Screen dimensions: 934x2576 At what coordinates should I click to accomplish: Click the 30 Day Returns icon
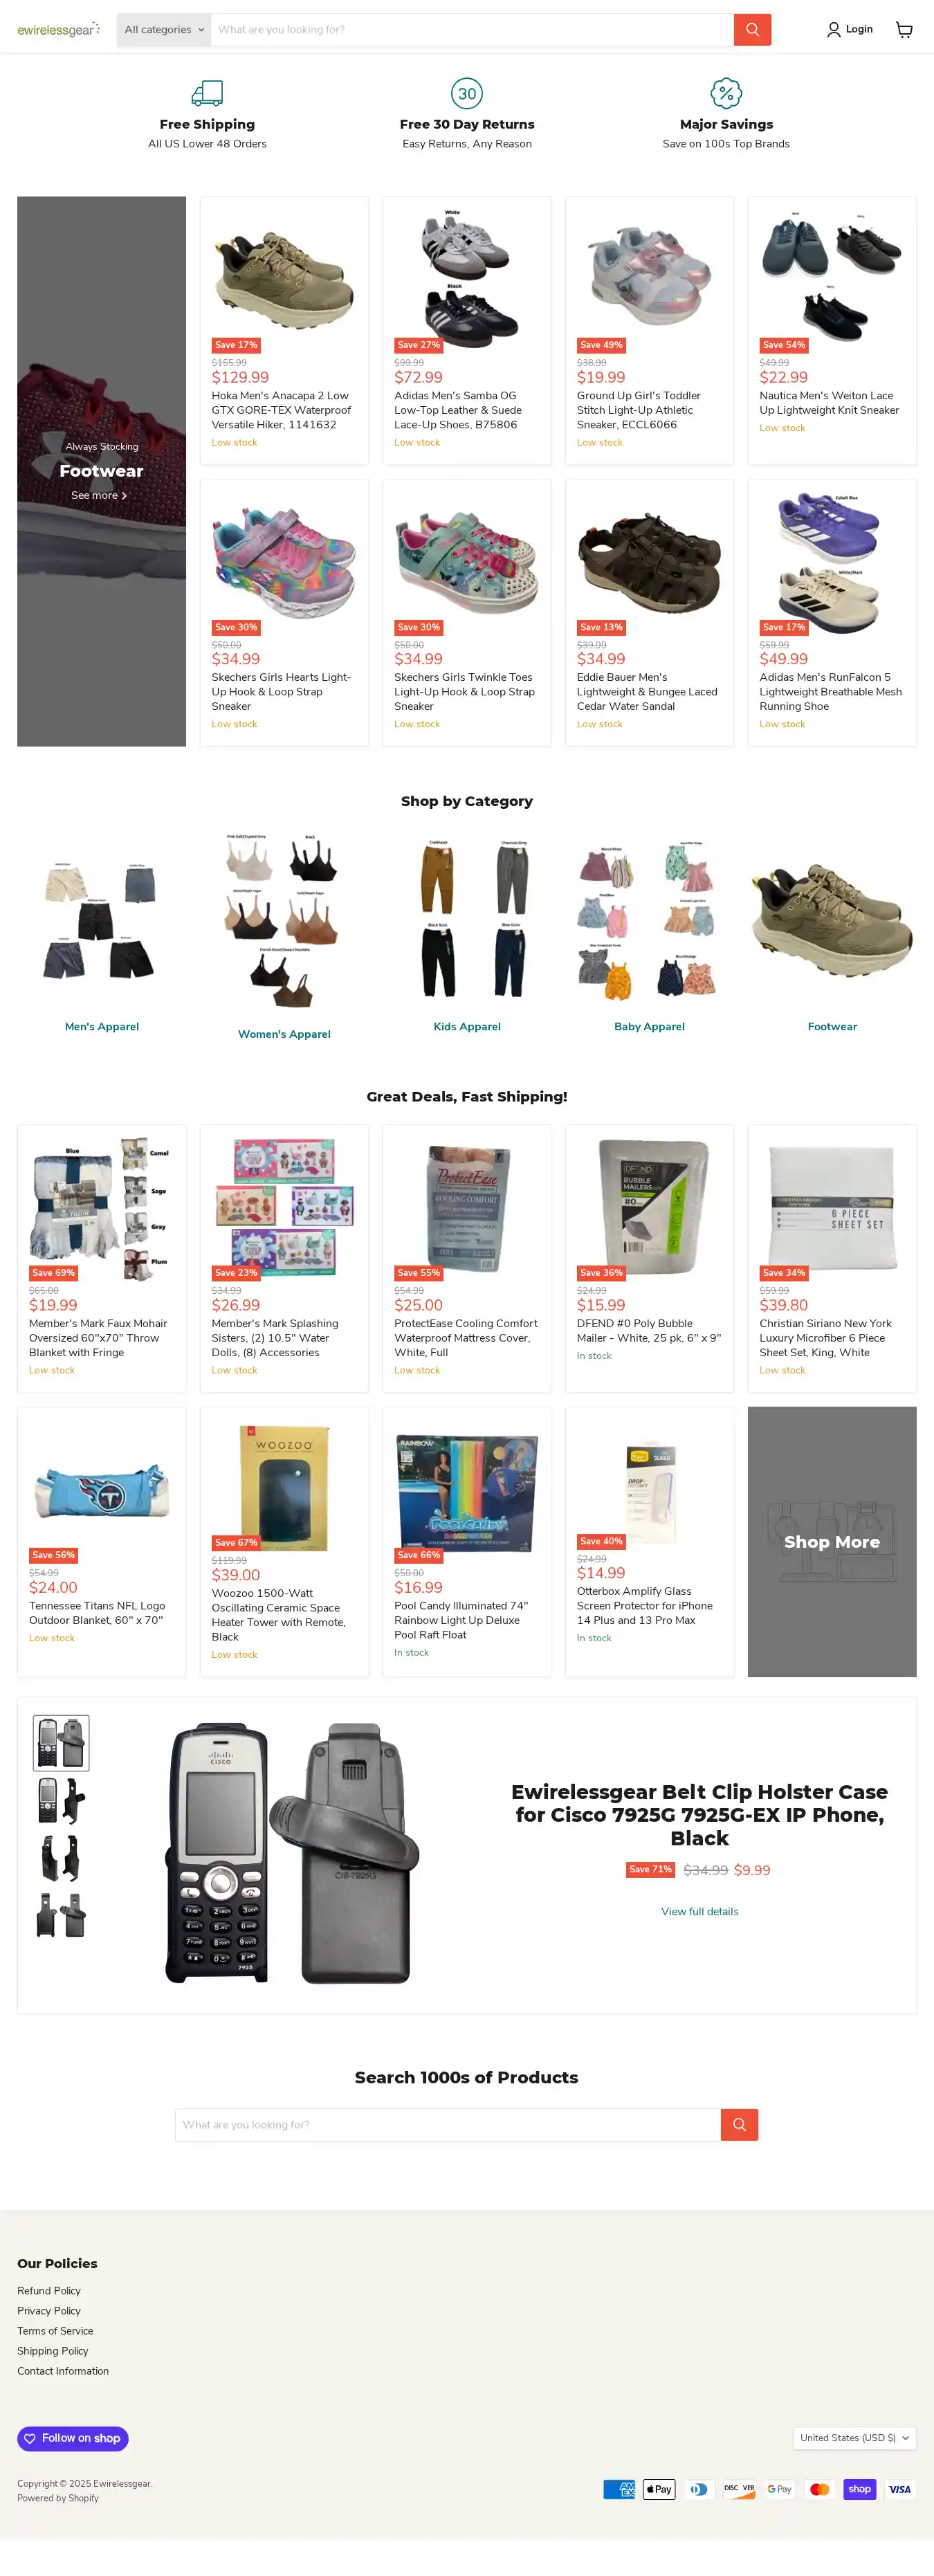(467, 93)
